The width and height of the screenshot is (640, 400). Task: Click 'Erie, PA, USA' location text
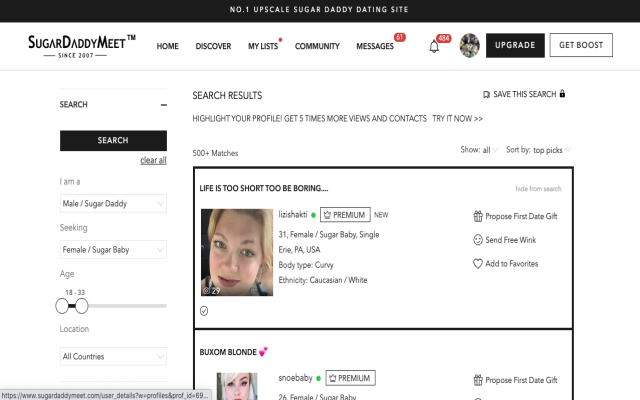coord(299,249)
